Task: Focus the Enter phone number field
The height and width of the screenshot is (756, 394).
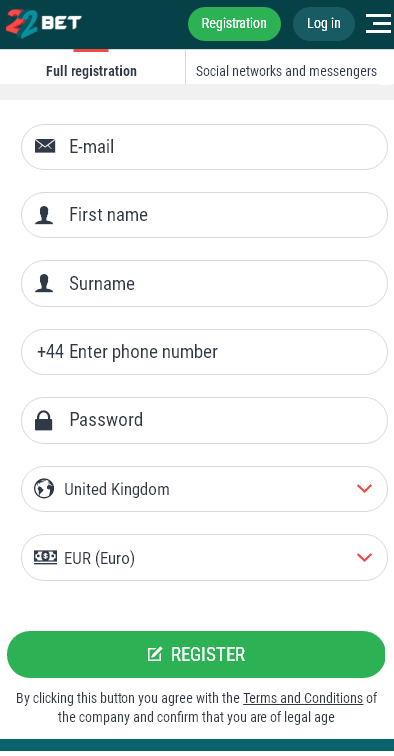Action: click(204, 352)
